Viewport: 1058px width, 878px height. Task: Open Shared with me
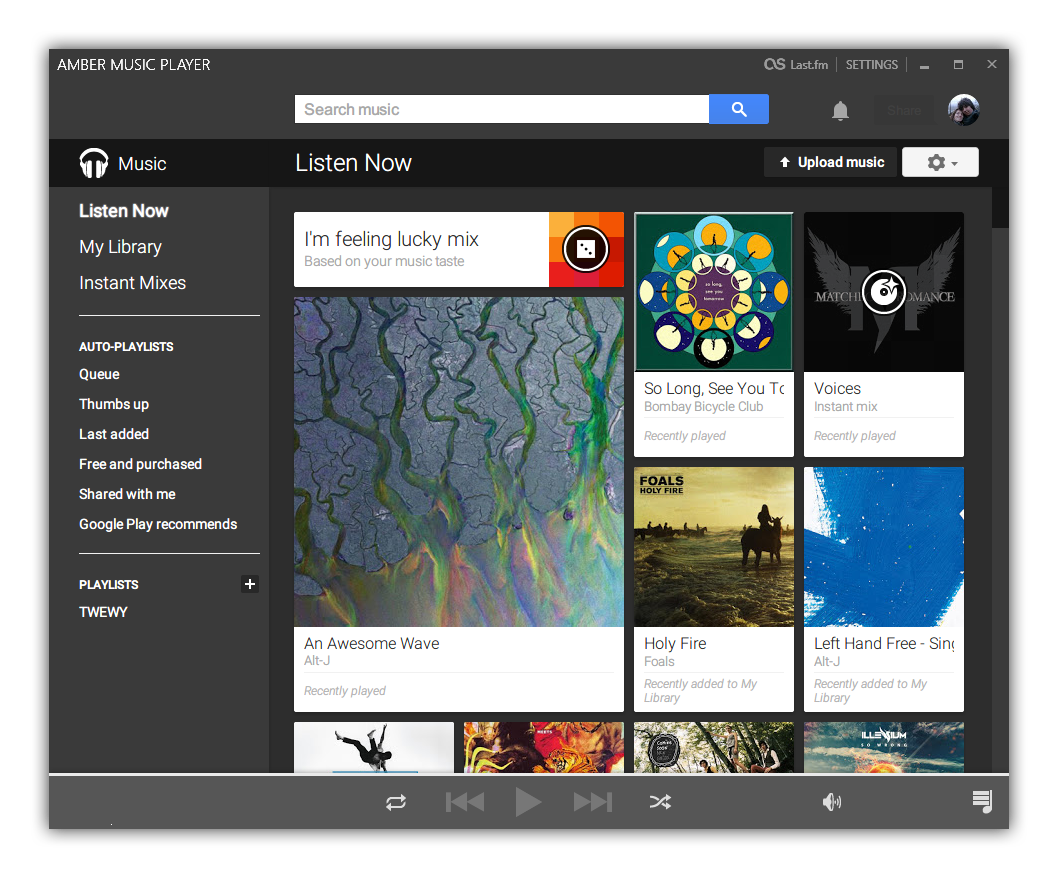[x=127, y=494]
